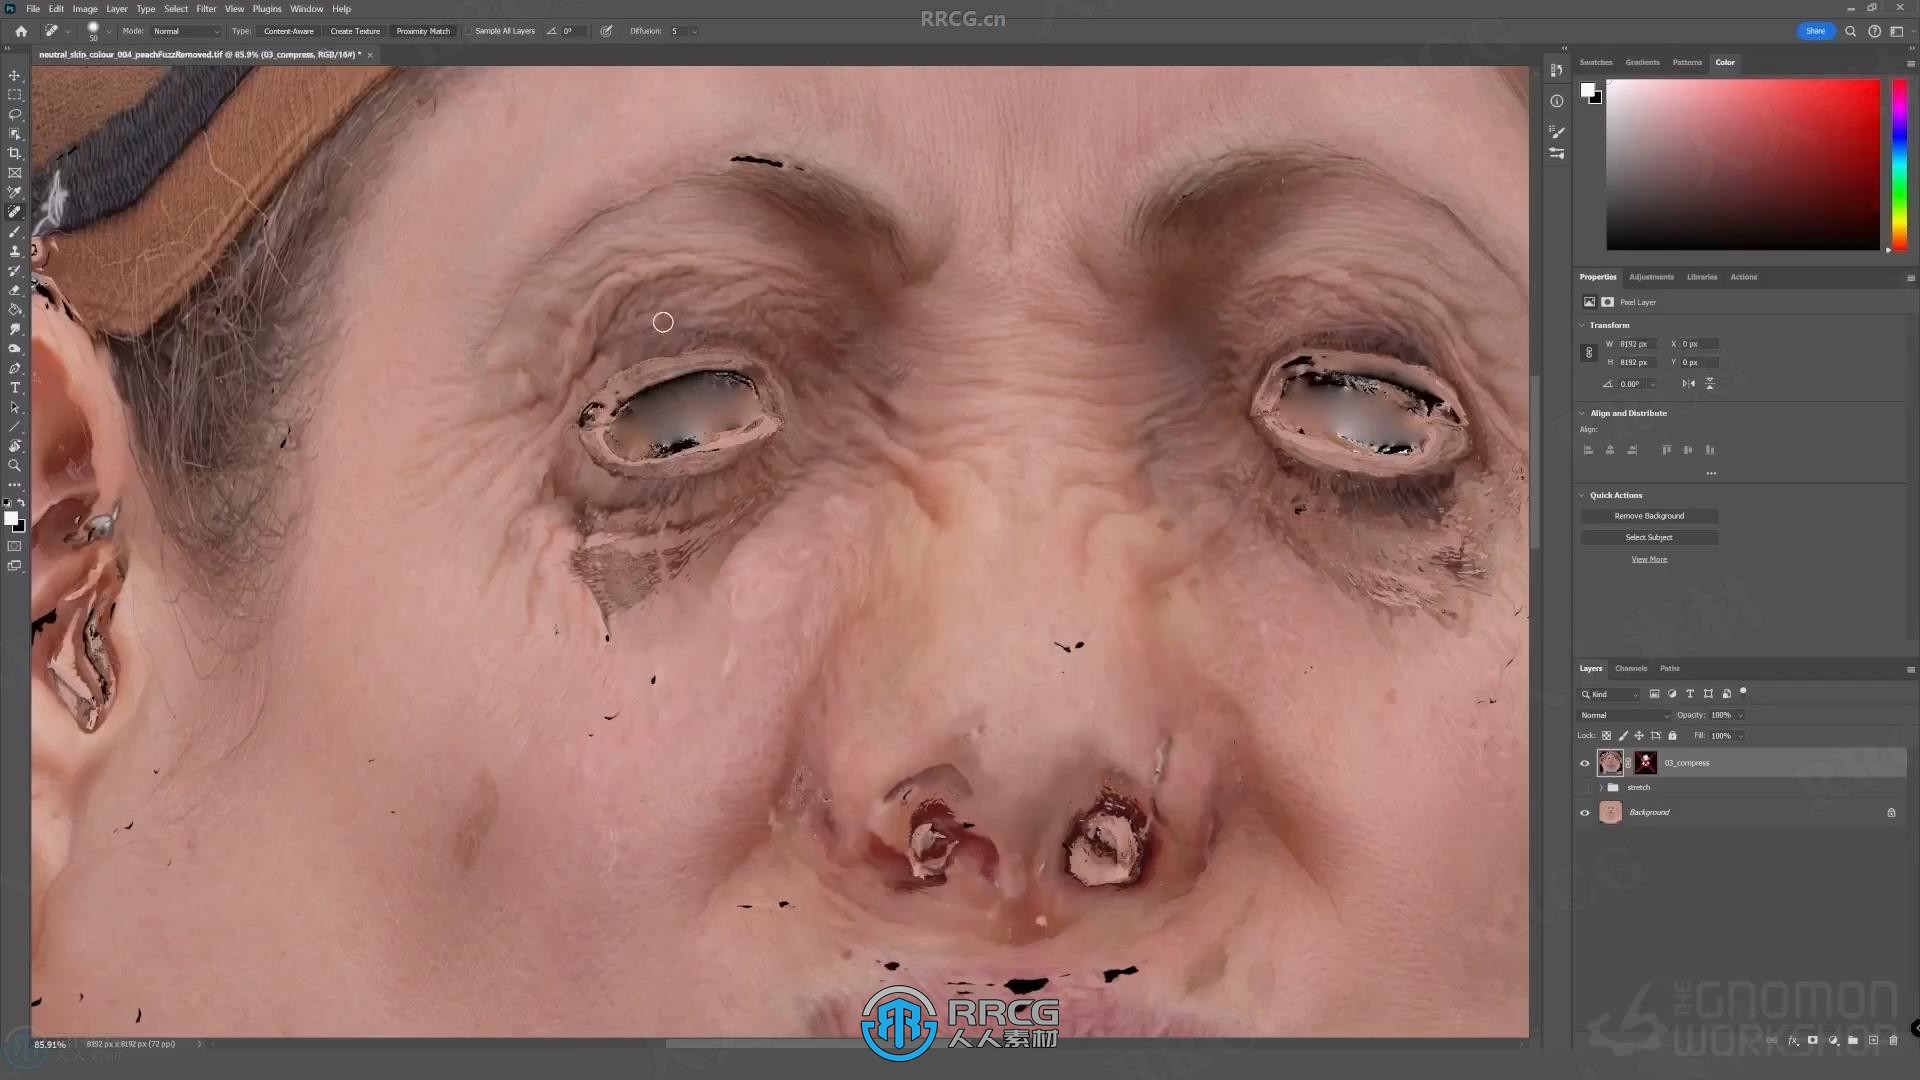Flip layer horizontally in Properties
This screenshot has width=1920, height=1080.
coord(1688,384)
